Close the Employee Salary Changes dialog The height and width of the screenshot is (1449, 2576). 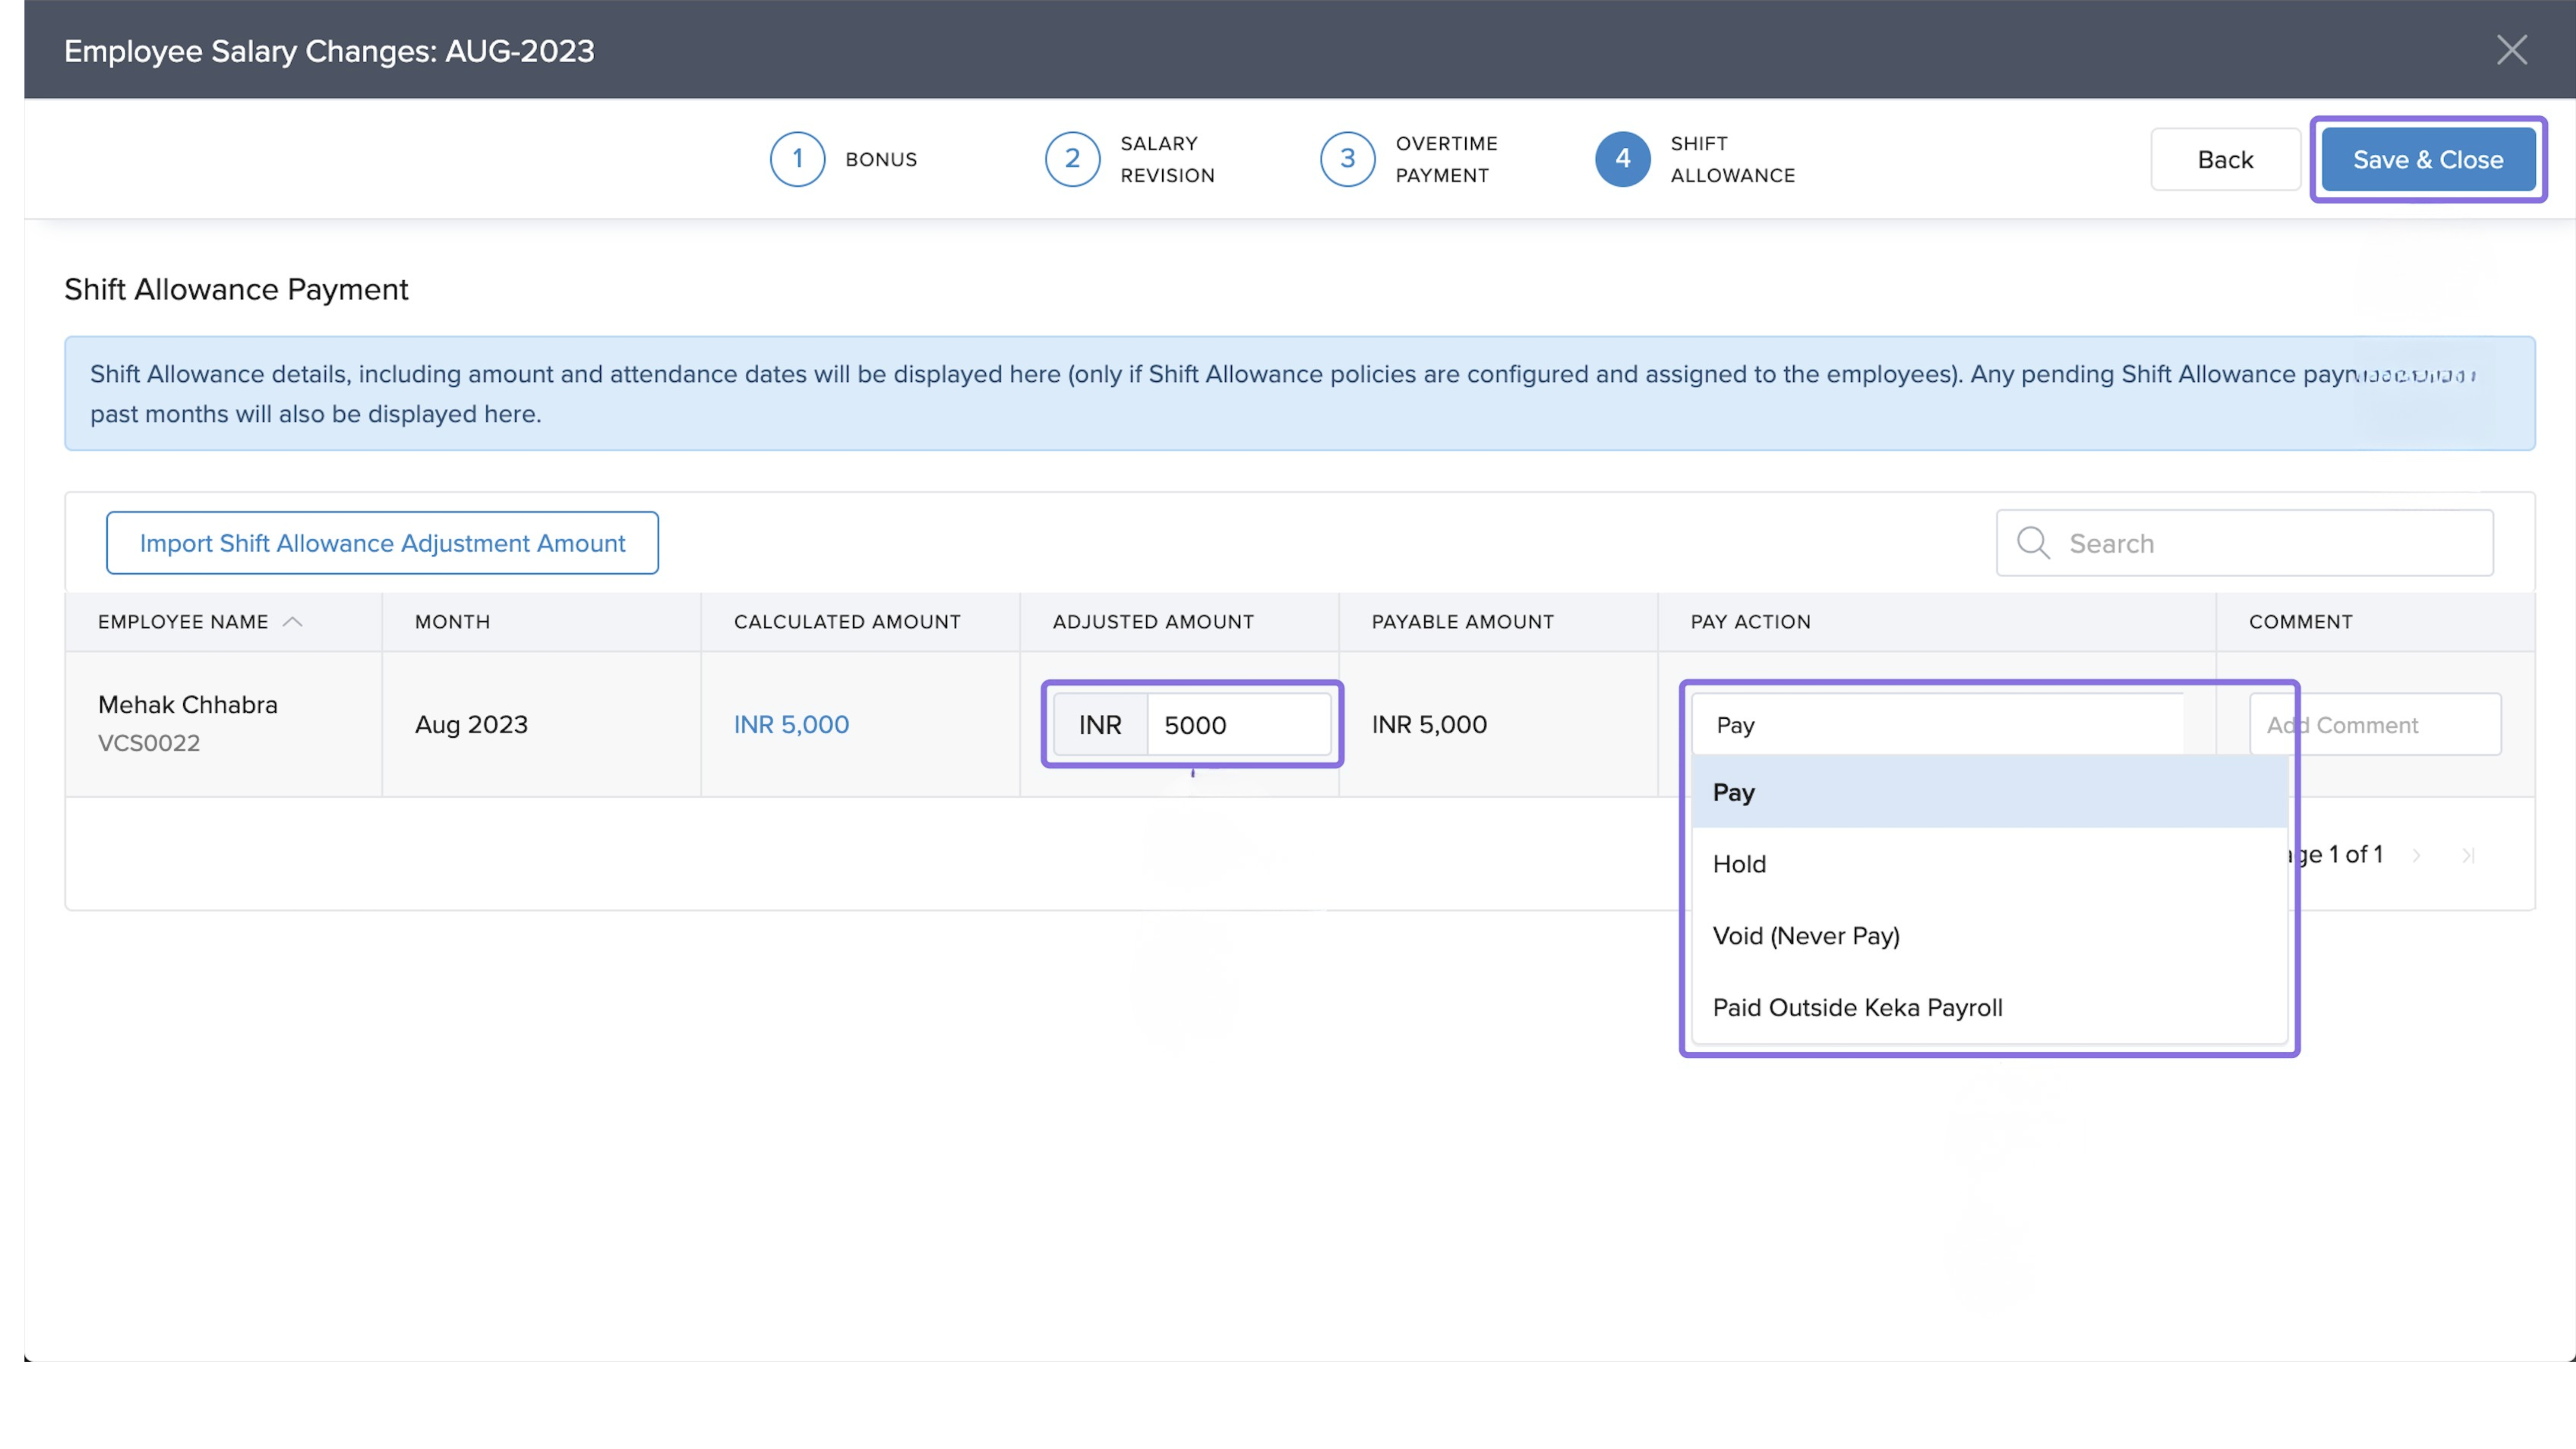click(2511, 50)
